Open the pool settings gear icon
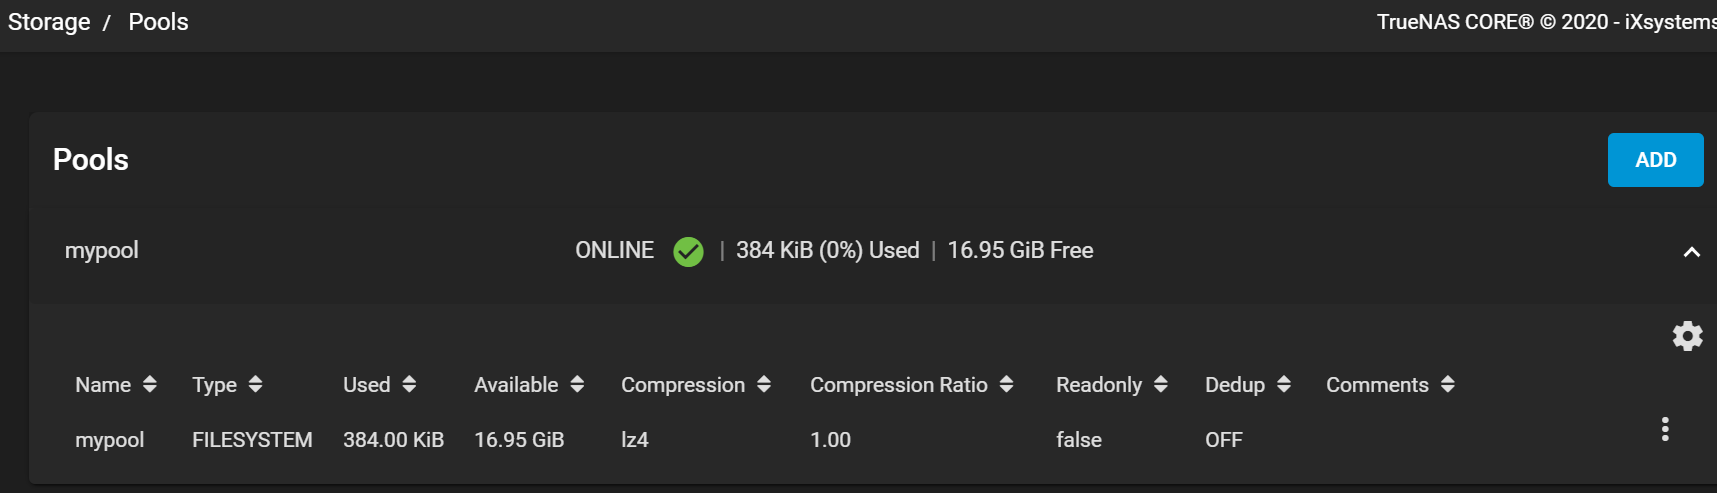Screen dimensions: 1717x493 [x=1687, y=336]
